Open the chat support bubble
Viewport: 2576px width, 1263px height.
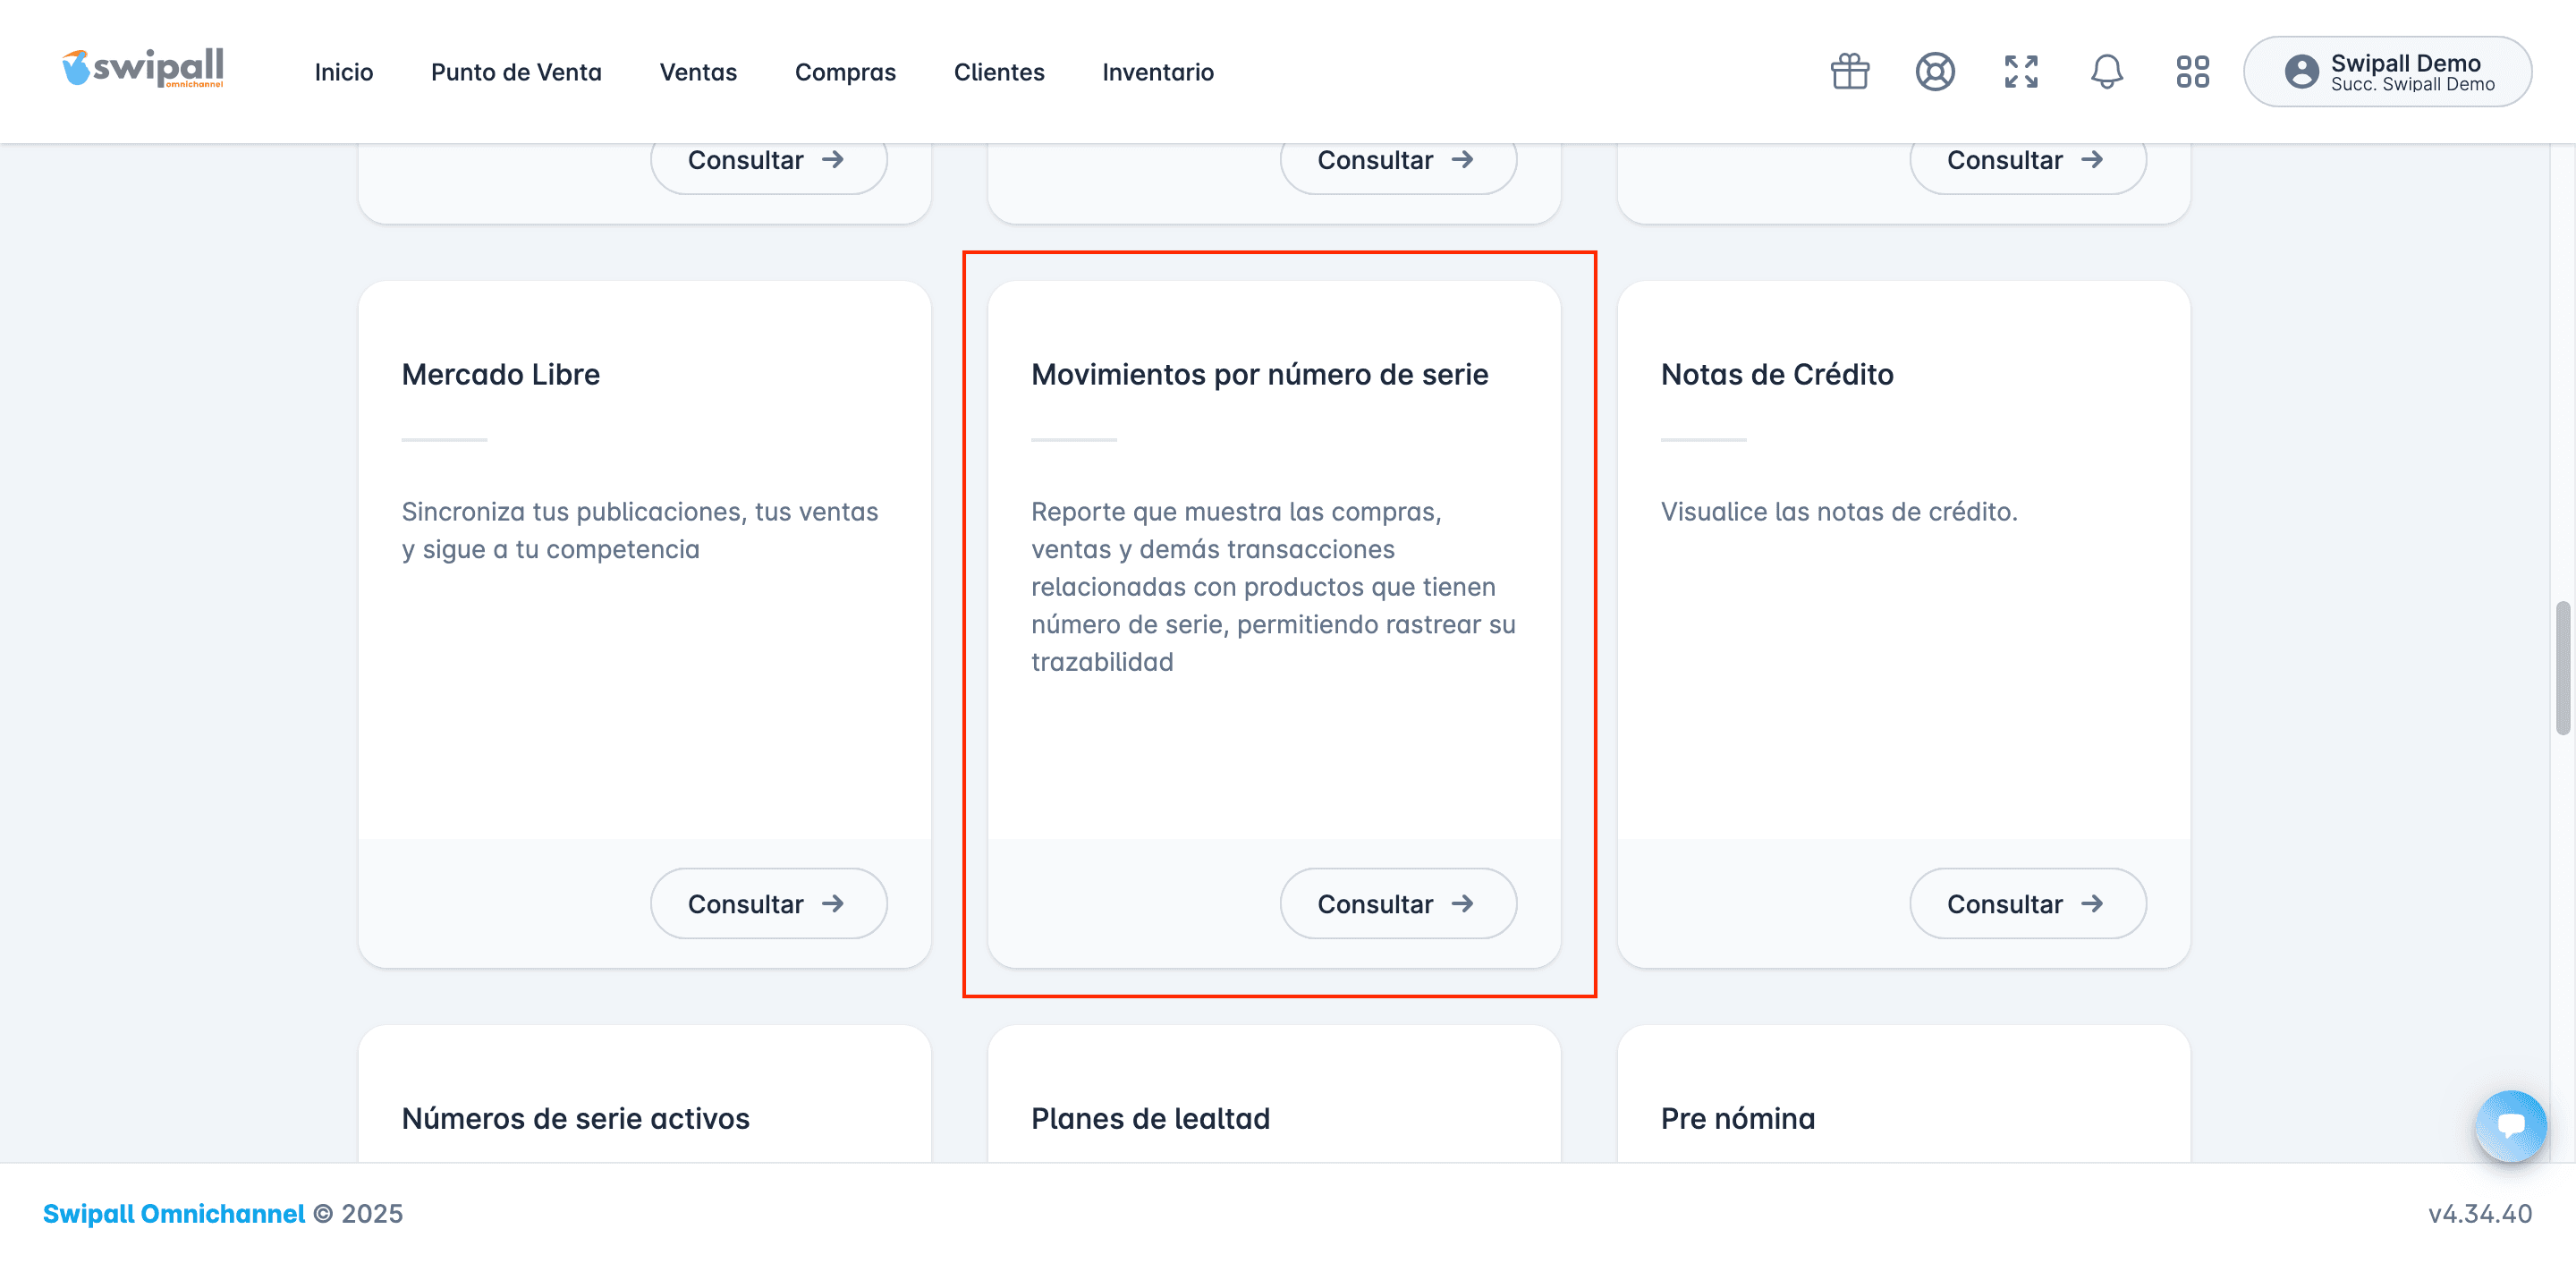coord(2510,1125)
